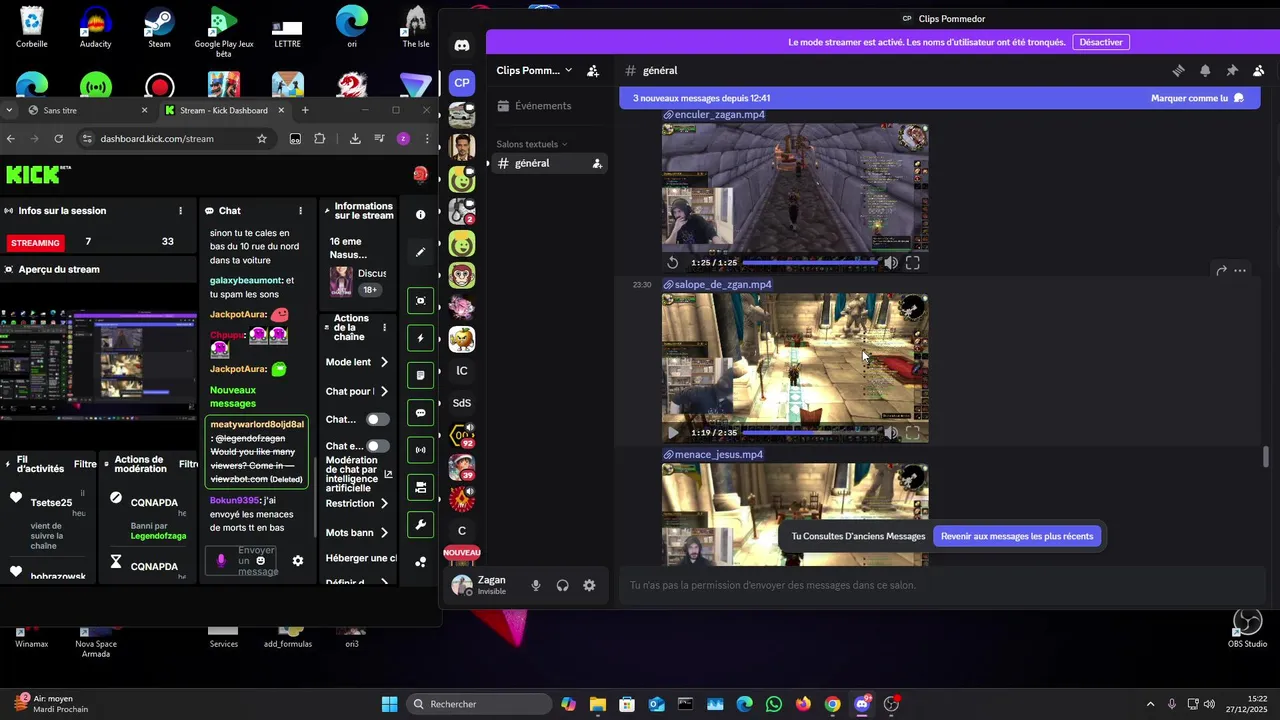Reload the Kick dashboard page
The width and height of the screenshot is (1280, 720).
[58, 139]
